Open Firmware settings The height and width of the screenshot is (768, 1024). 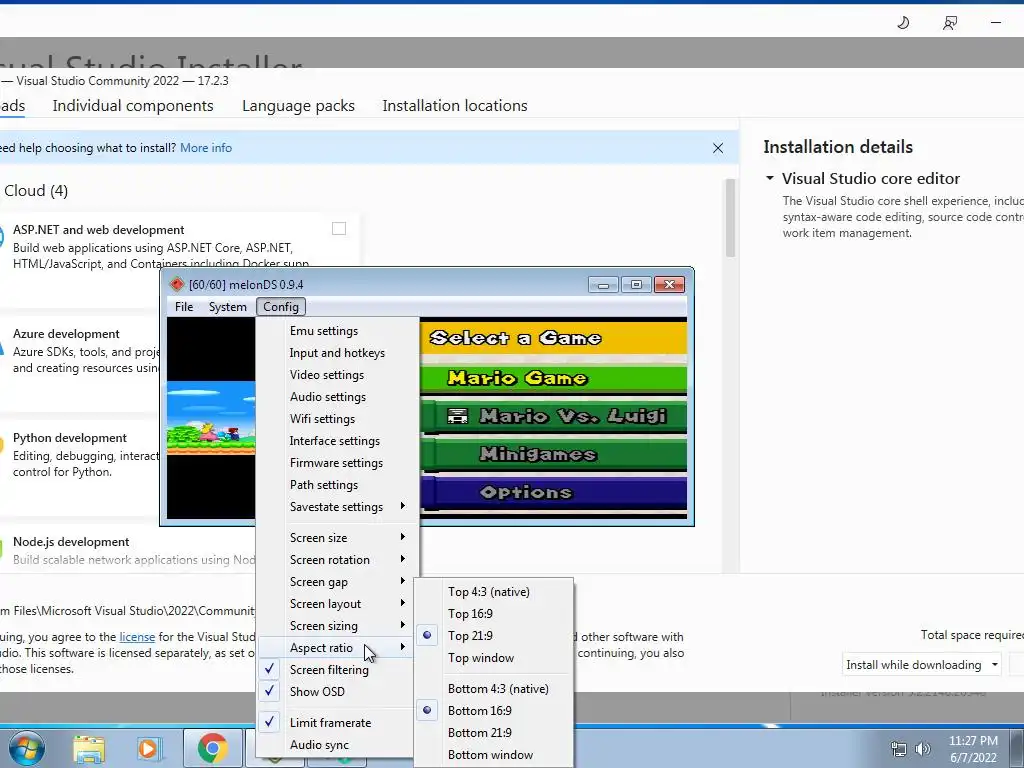(x=336, y=462)
